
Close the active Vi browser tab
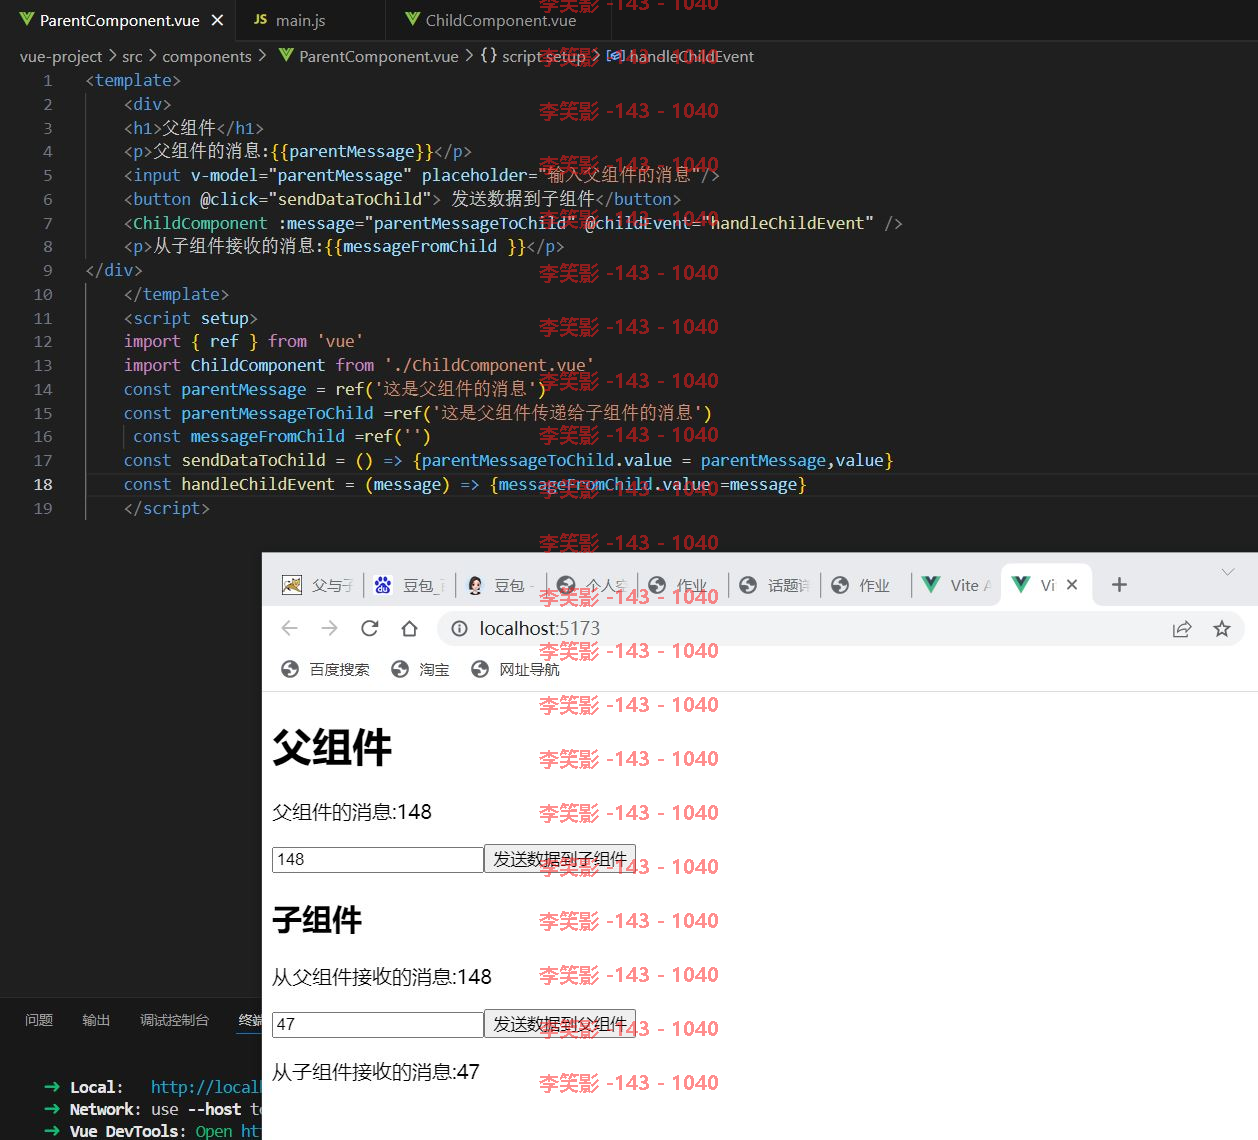[1072, 585]
